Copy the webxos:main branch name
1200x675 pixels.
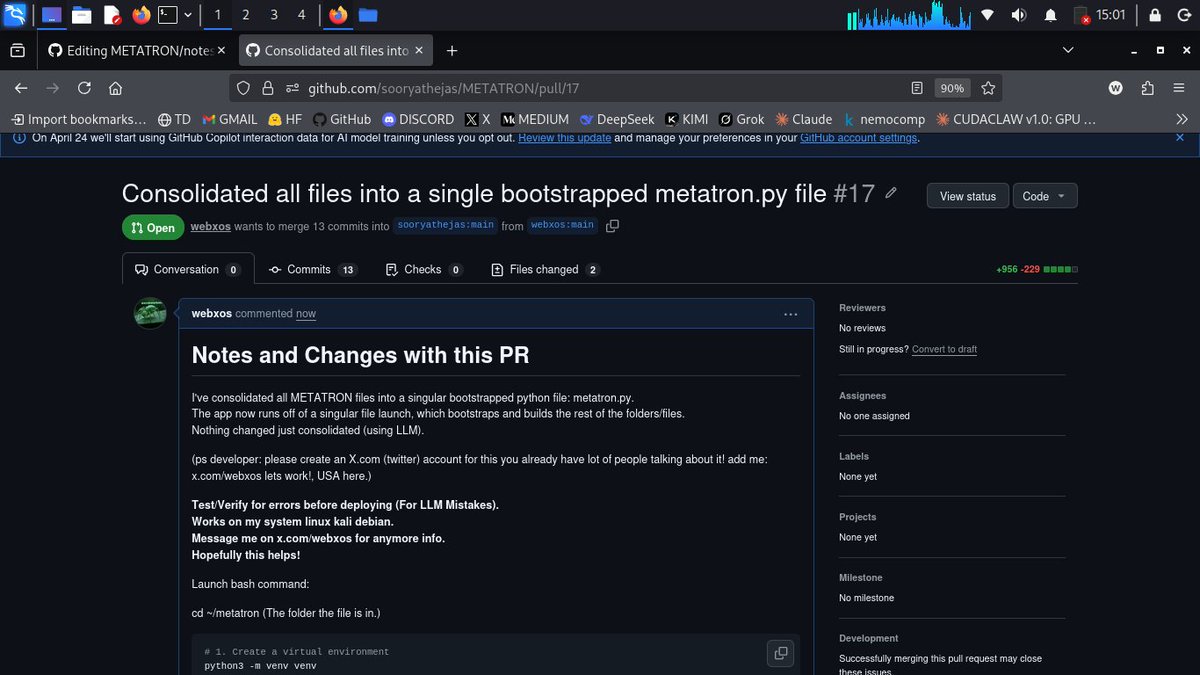[x=613, y=226]
